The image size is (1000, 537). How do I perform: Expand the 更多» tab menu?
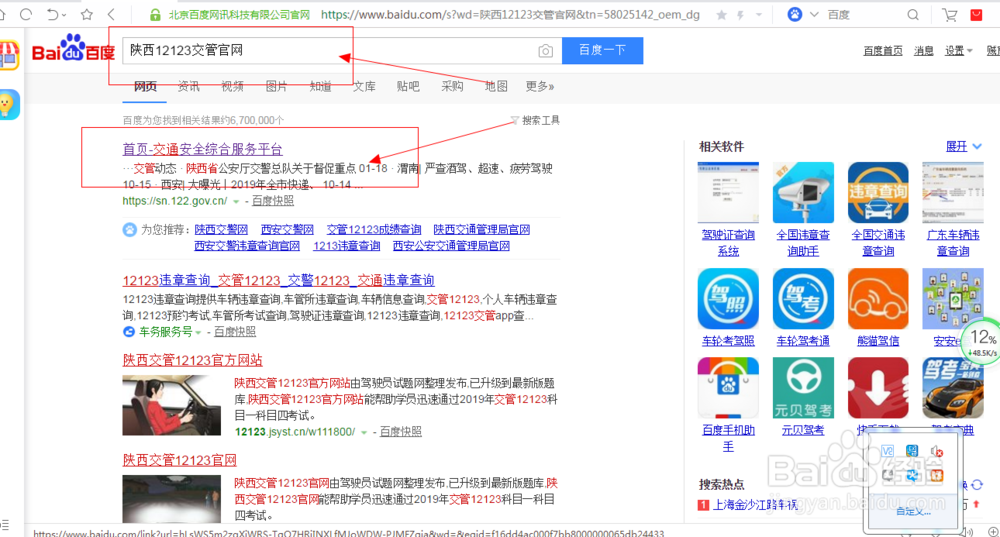(540, 86)
